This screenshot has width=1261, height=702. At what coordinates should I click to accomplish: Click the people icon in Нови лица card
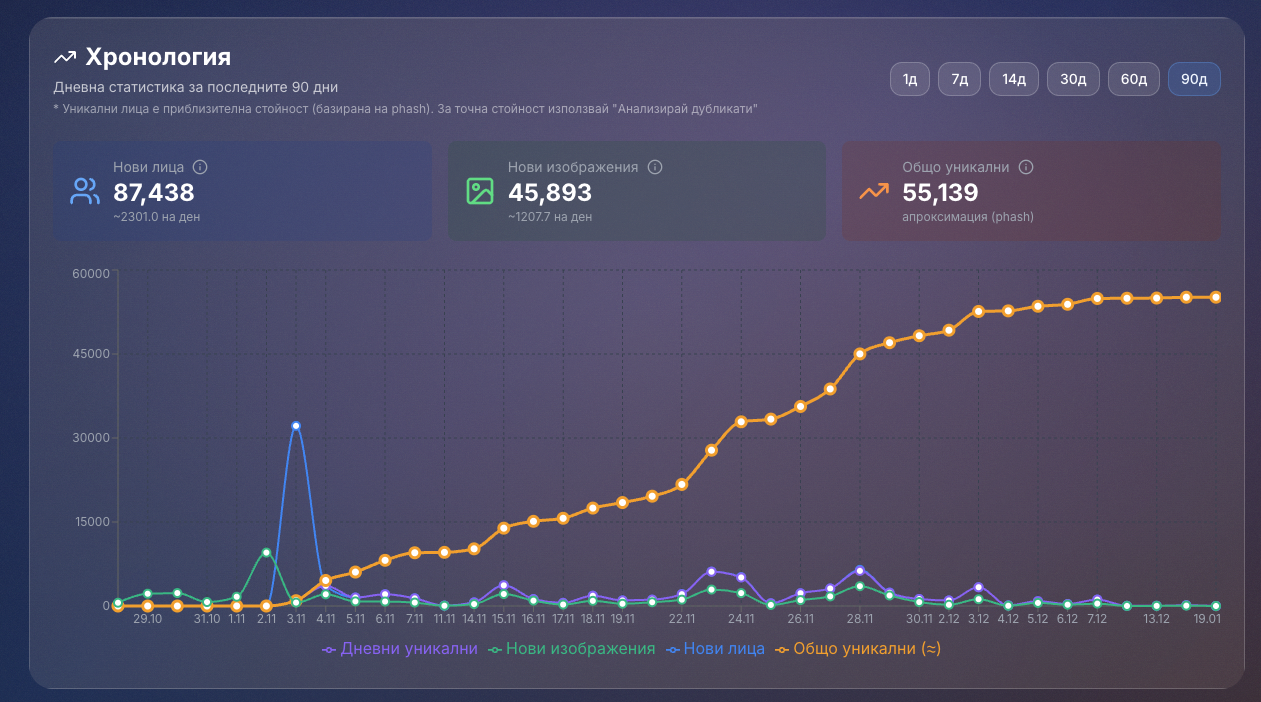(85, 191)
